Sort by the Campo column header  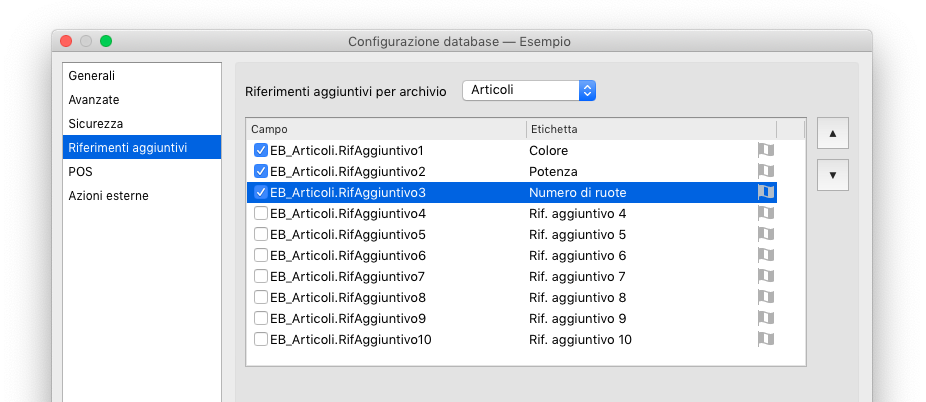pyautogui.click(x=386, y=129)
